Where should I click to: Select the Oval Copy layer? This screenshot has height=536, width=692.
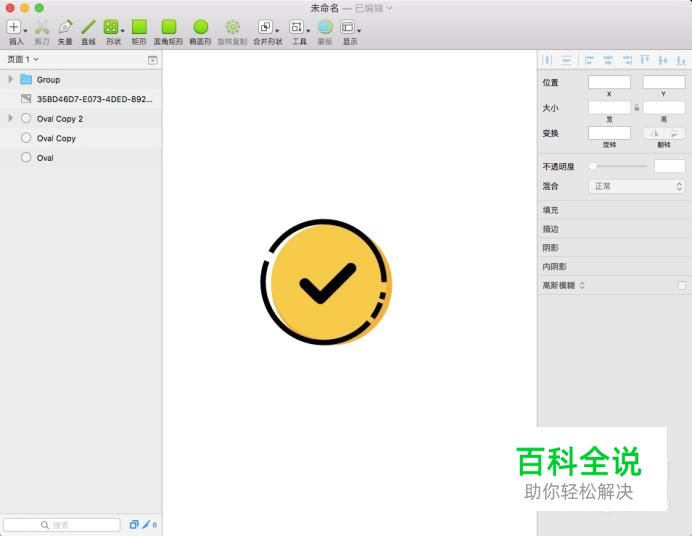[81, 138]
